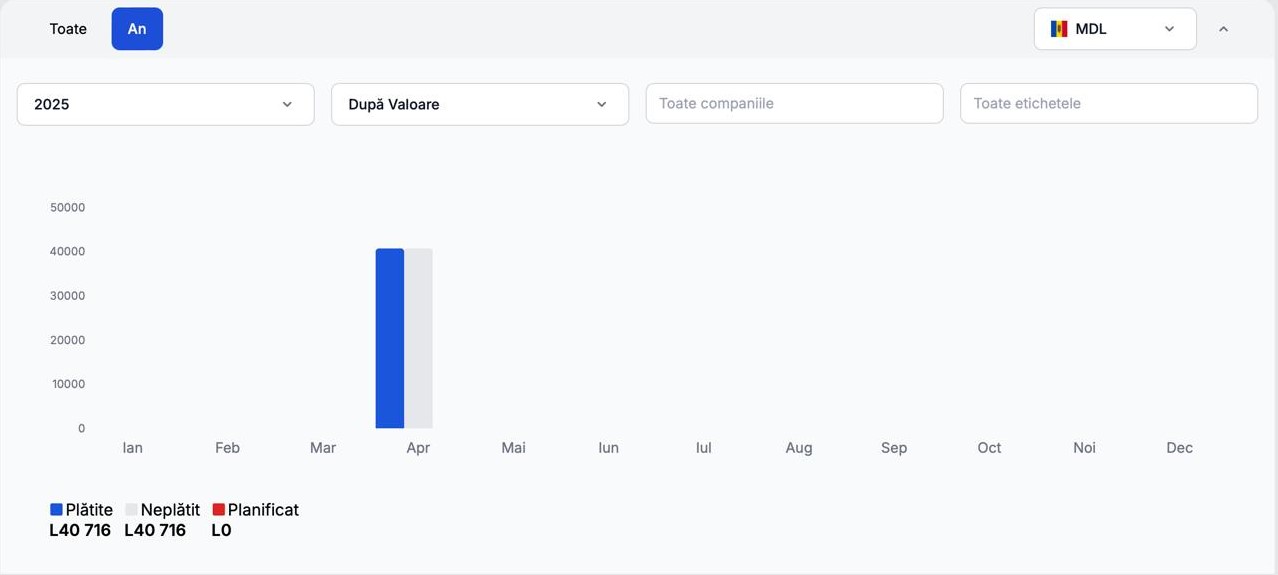Focus the Toate etichetele tags field
This screenshot has height=575, width=1278.
click(x=1108, y=104)
